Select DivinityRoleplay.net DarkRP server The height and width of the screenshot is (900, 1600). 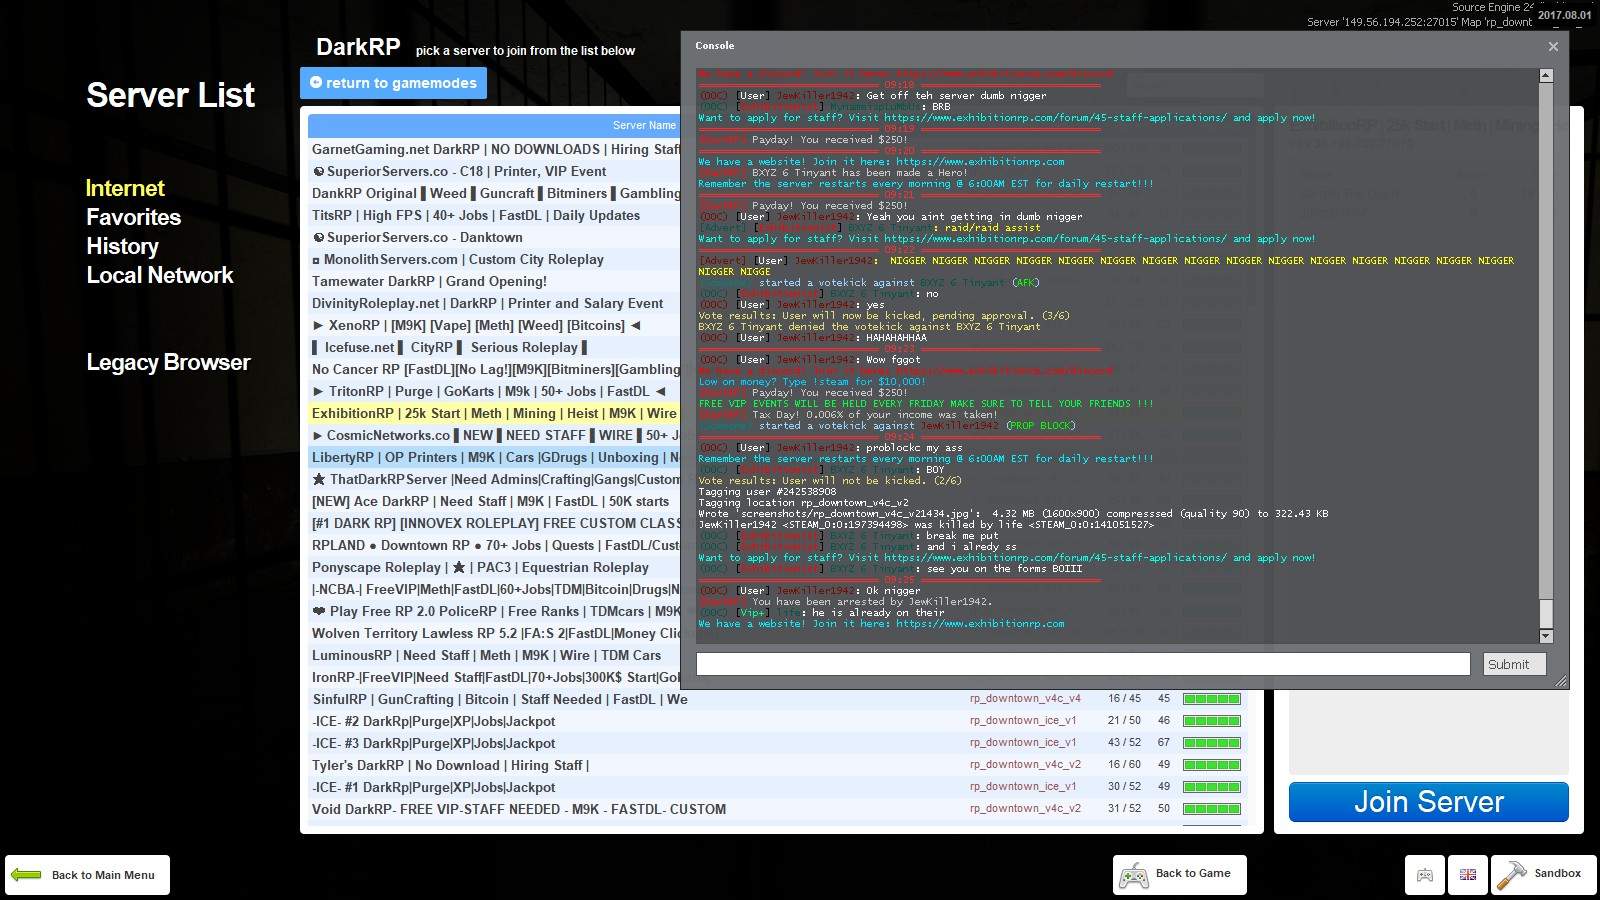(494, 303)
